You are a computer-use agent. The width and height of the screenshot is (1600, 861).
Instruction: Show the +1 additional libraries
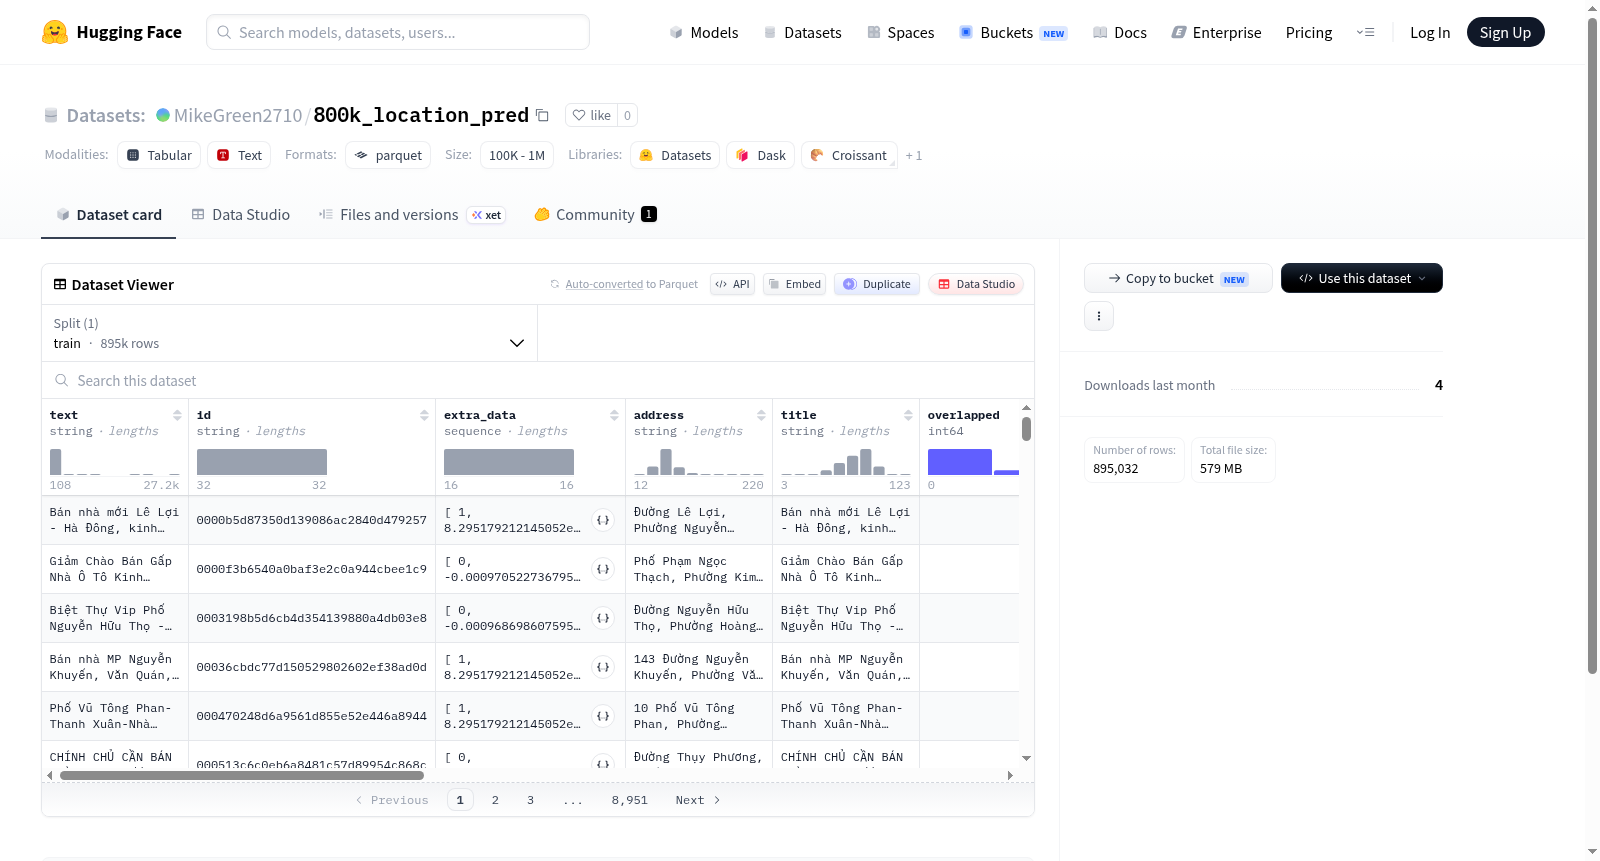pyautogui.click(x=914, y=155)
